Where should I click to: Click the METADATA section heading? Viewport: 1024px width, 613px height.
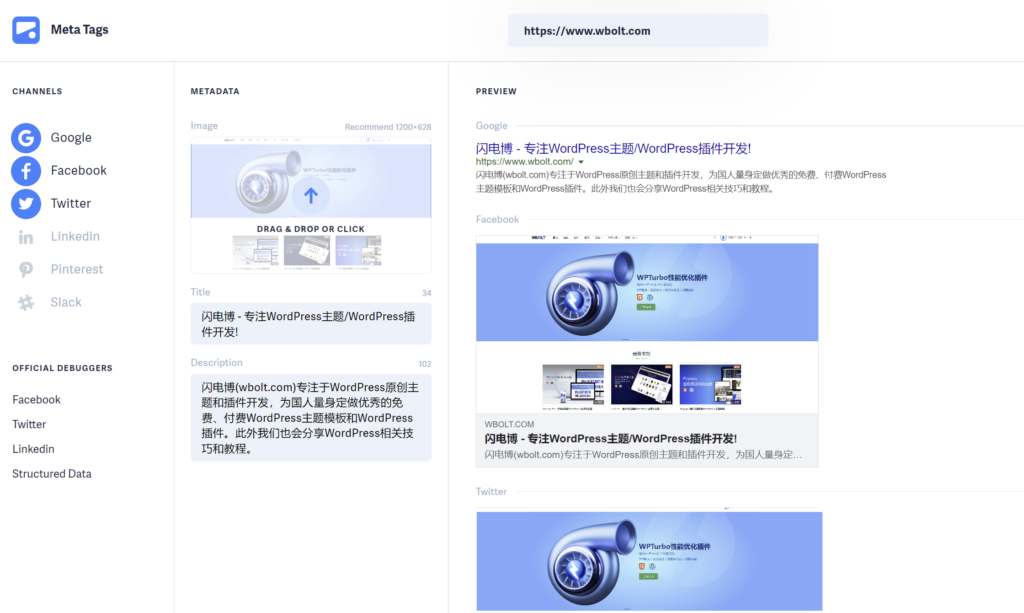[x=215, y=91]
